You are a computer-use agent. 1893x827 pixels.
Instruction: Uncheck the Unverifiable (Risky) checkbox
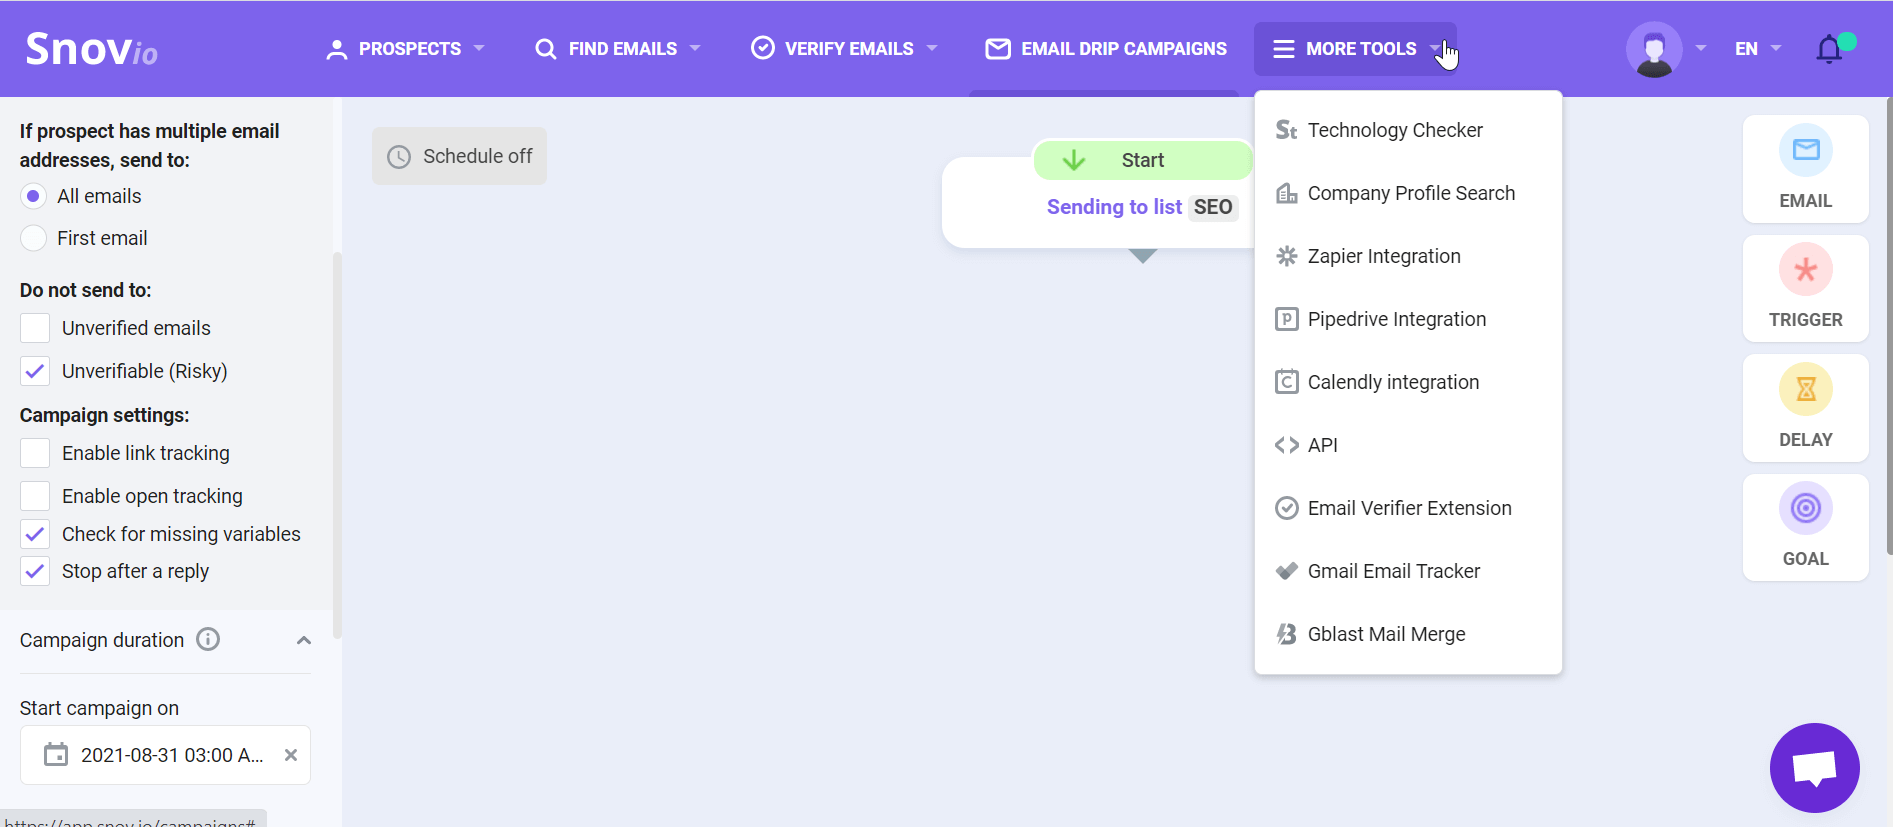tap(35, 371)
